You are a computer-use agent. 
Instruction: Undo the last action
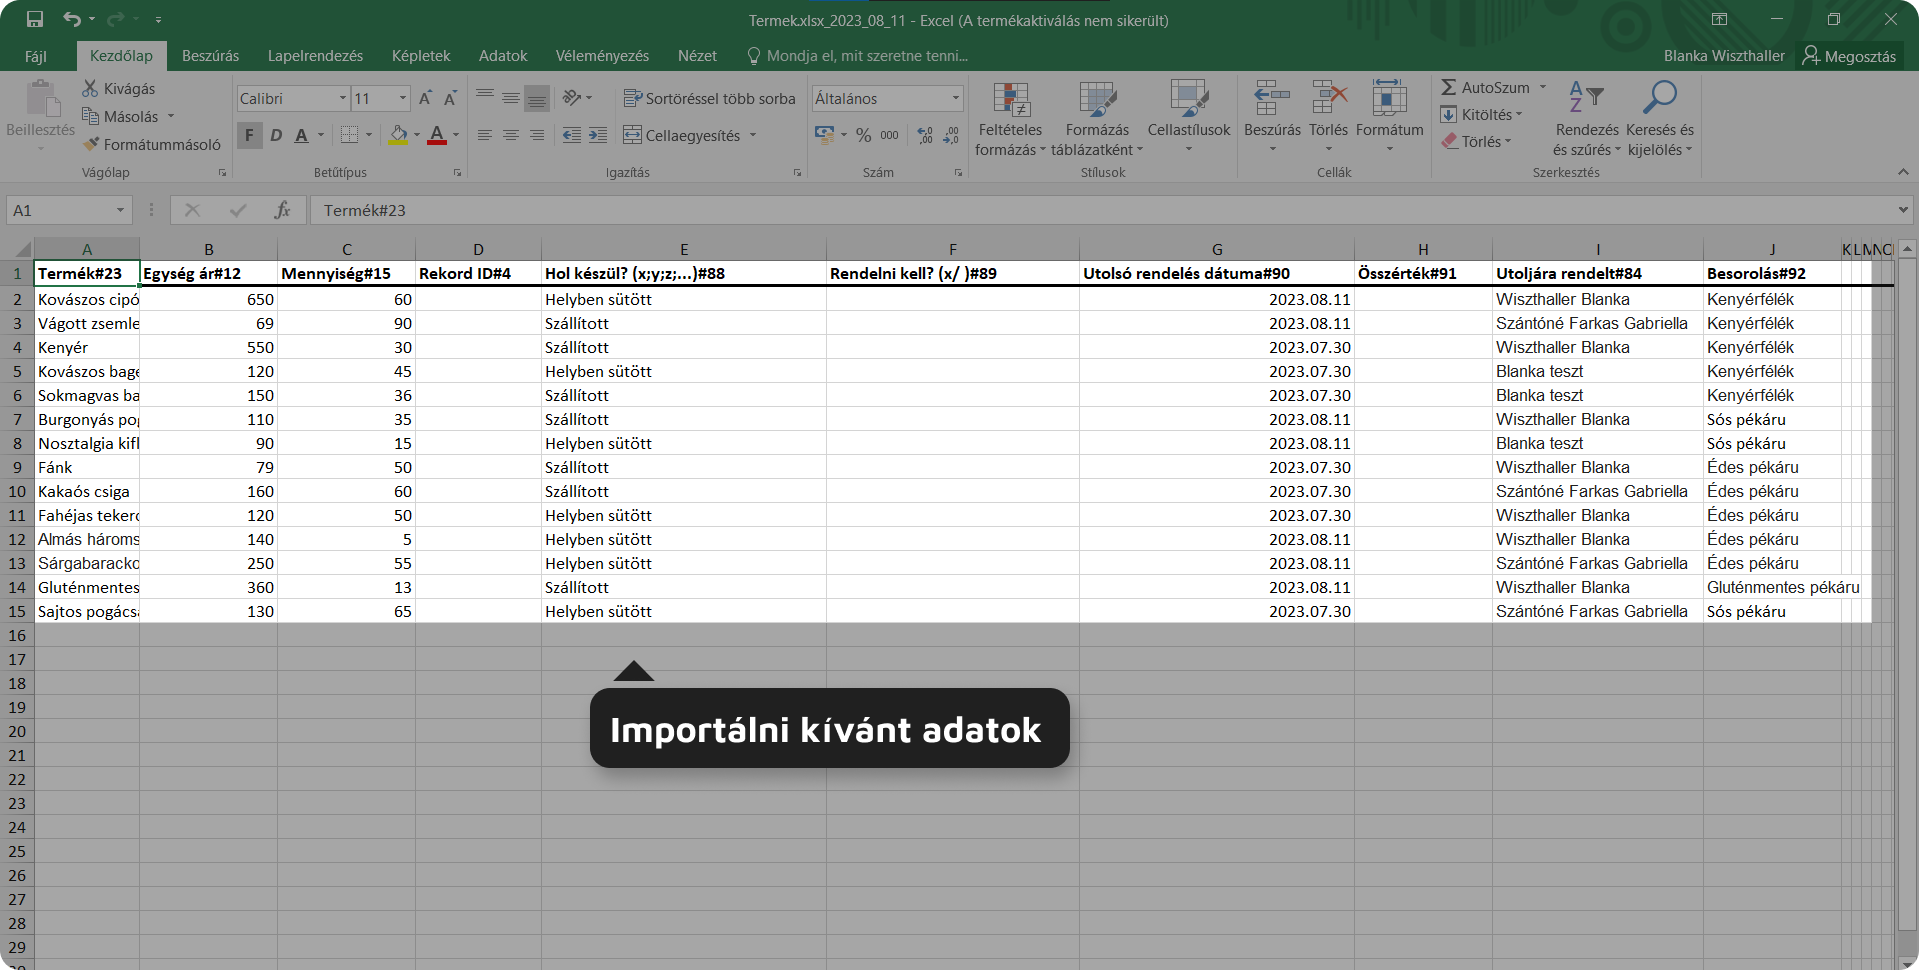click(x=72, y=19)
